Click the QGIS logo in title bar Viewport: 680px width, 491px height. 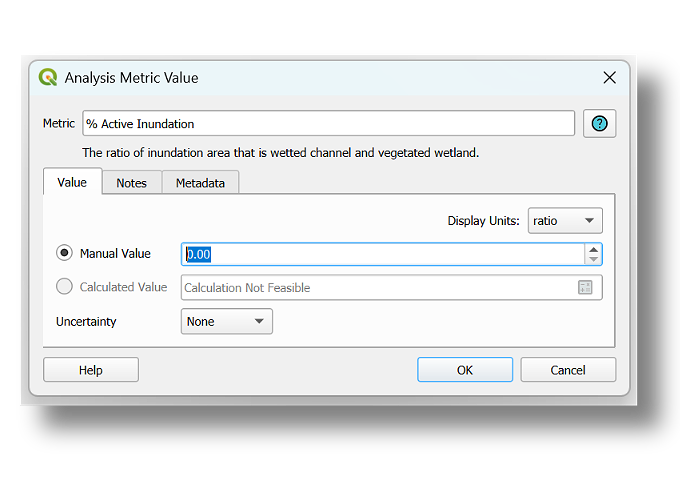pyautogui.click(x=48, y=78)
